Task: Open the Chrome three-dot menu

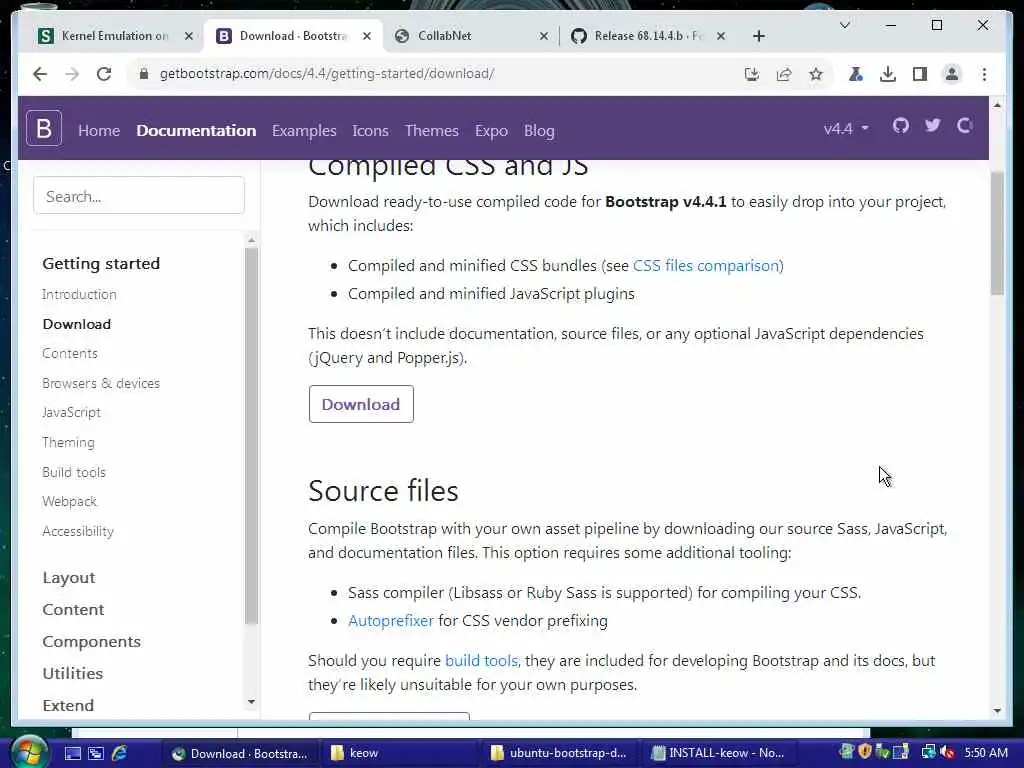Action: click(984, 74)
